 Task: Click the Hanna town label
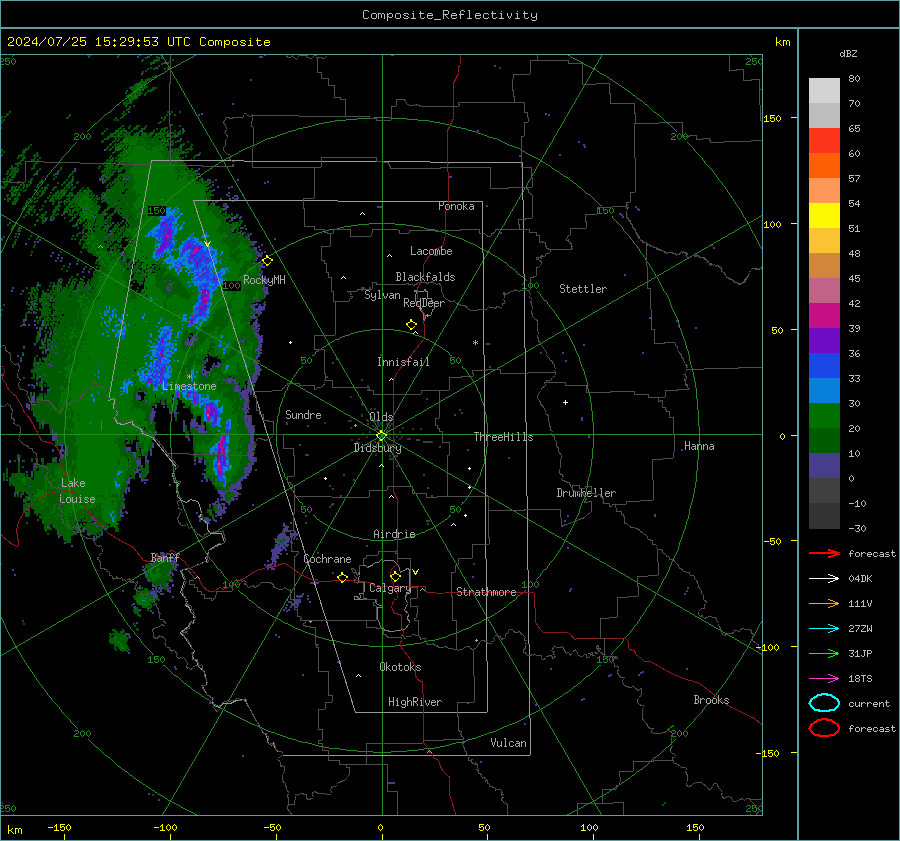pyautogui.click(x=699, y=446)
